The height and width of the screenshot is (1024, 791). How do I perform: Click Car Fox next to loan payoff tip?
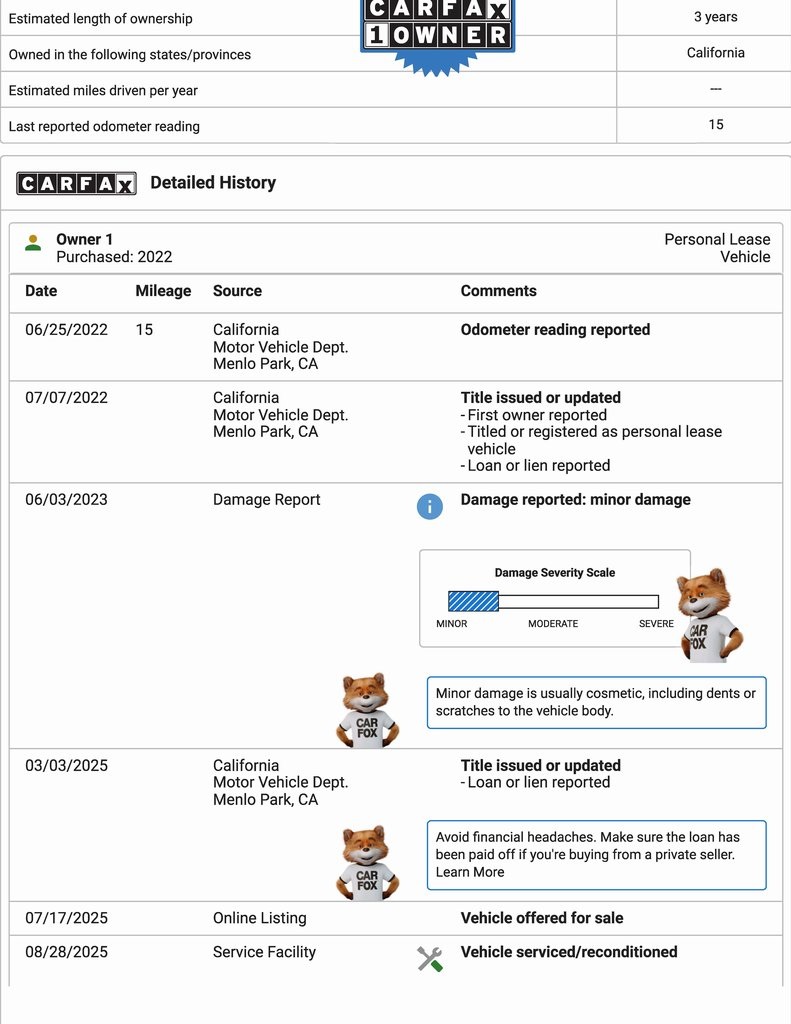coord(366,864)
